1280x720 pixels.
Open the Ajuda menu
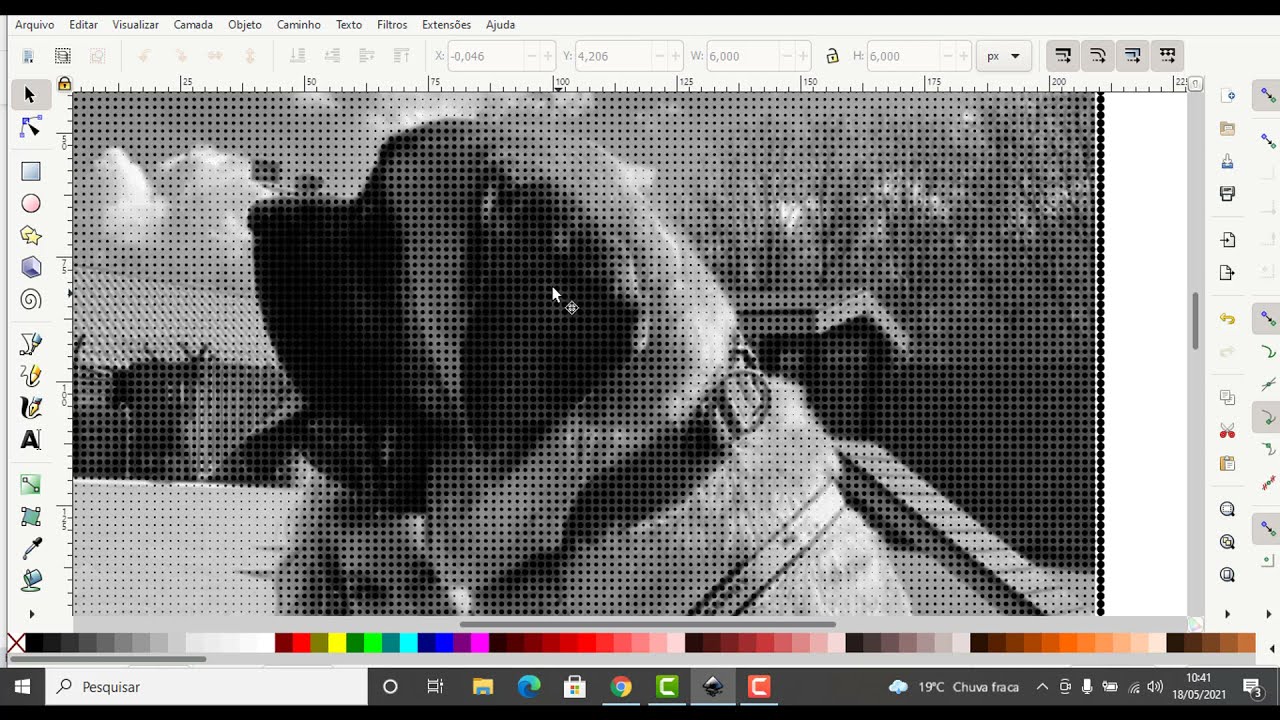(500, 24)
